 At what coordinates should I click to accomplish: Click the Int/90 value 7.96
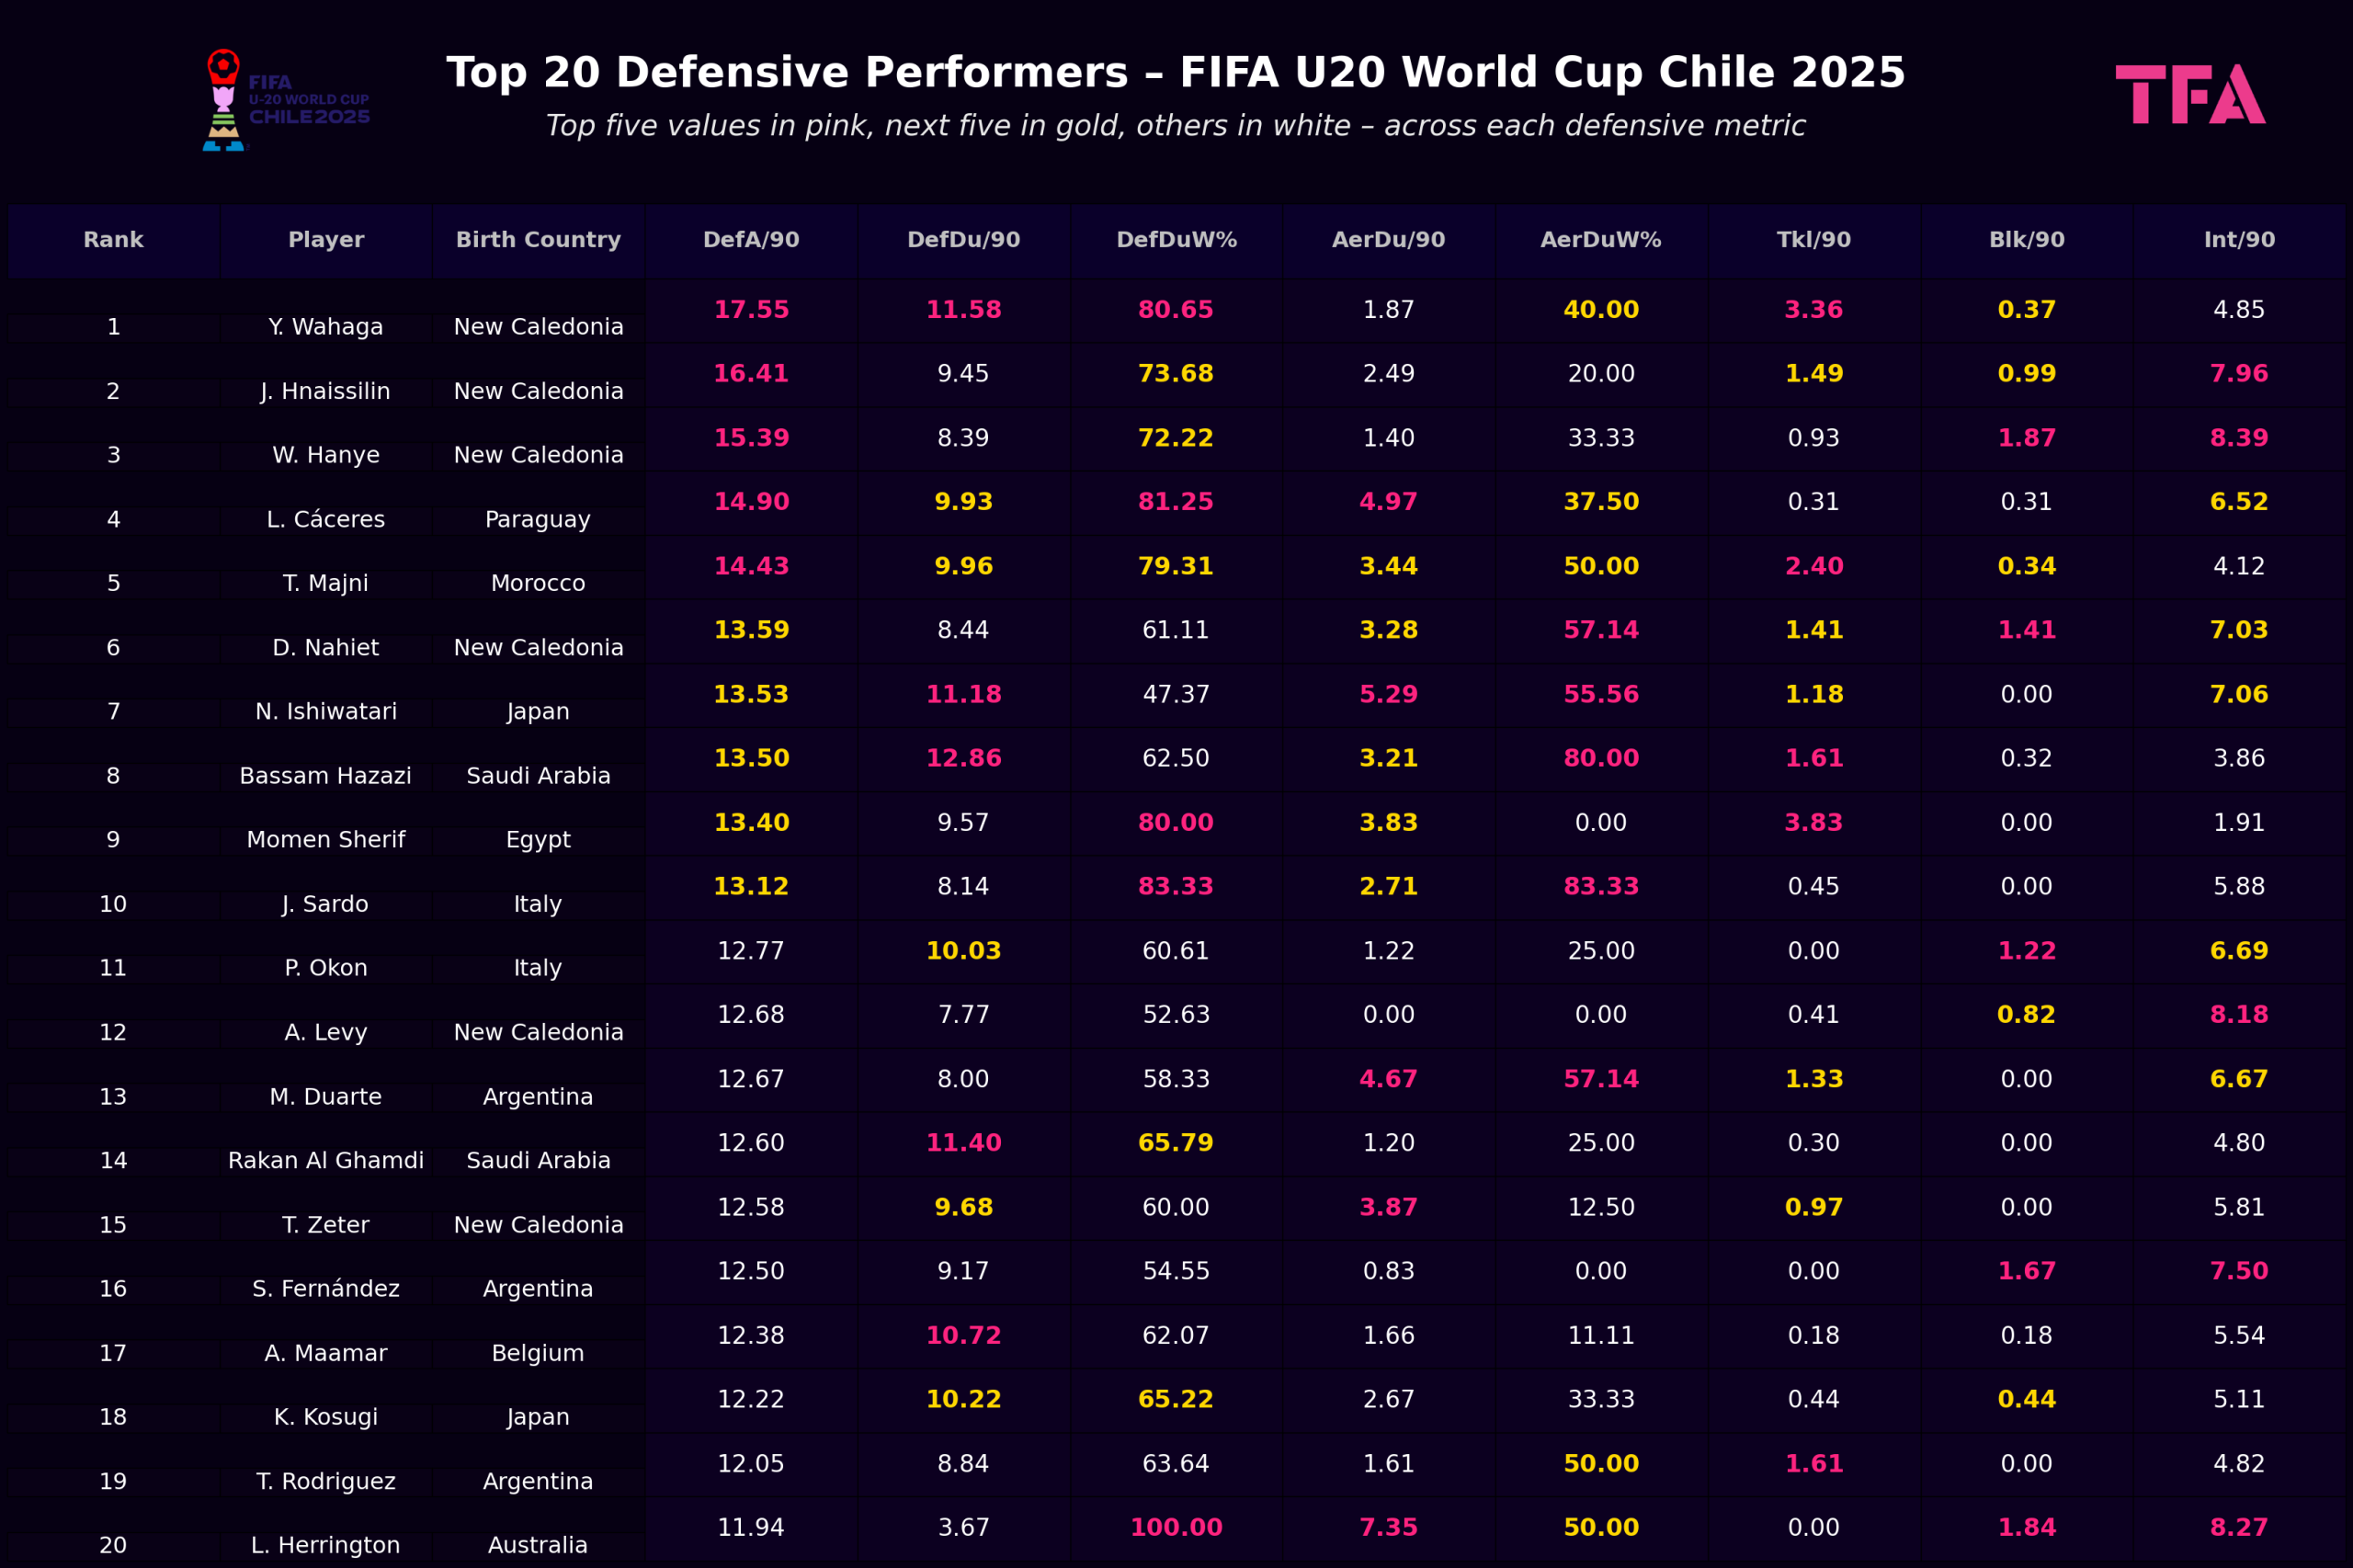point(2239,374)
